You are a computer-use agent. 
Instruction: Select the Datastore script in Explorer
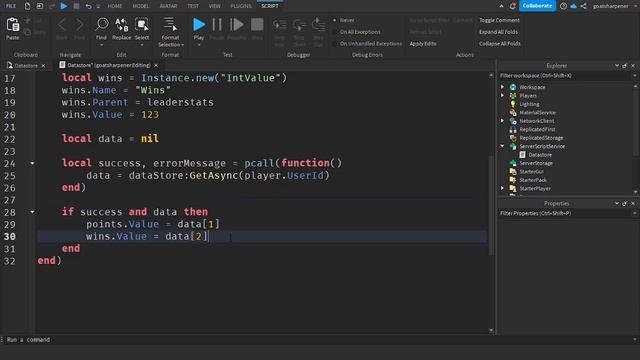tap(540, 155)
